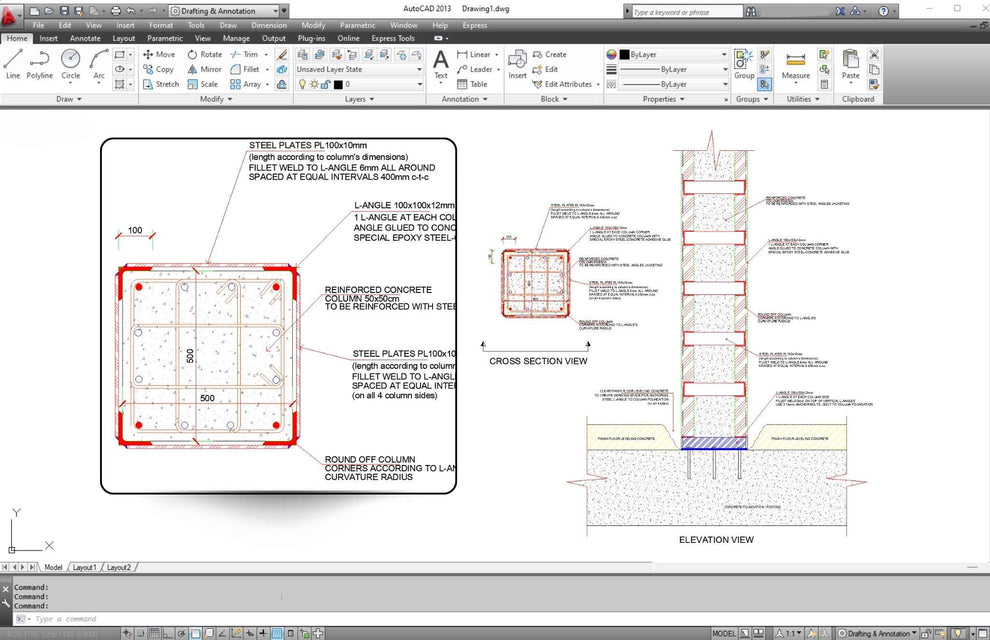Switch to the Layout1 tab

click(x=85, y=567)
